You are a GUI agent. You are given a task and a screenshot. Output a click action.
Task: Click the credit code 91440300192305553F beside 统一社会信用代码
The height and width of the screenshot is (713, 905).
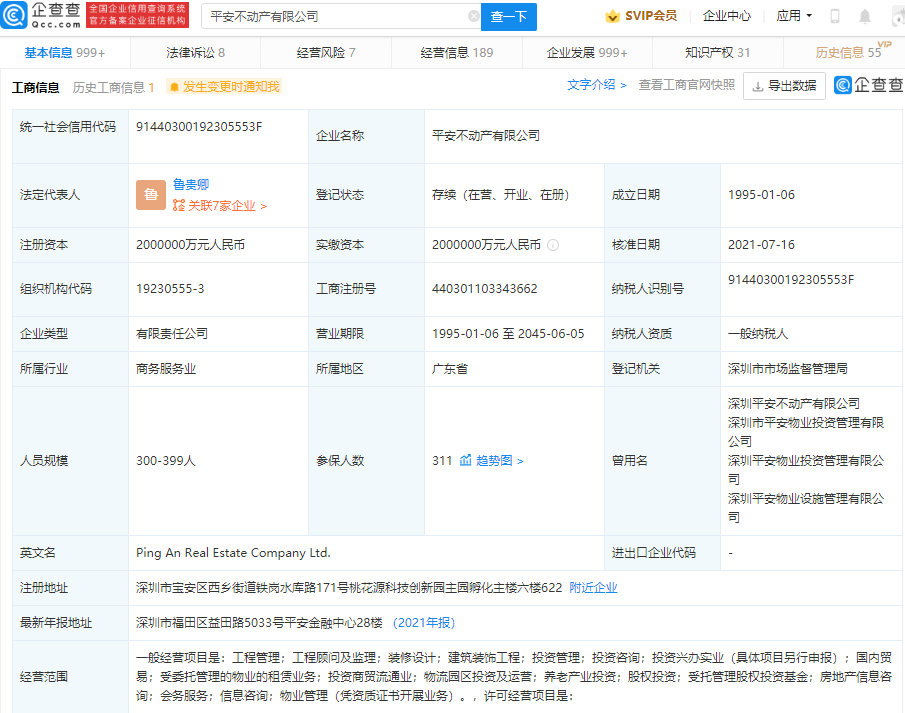[x=199, y=126]
